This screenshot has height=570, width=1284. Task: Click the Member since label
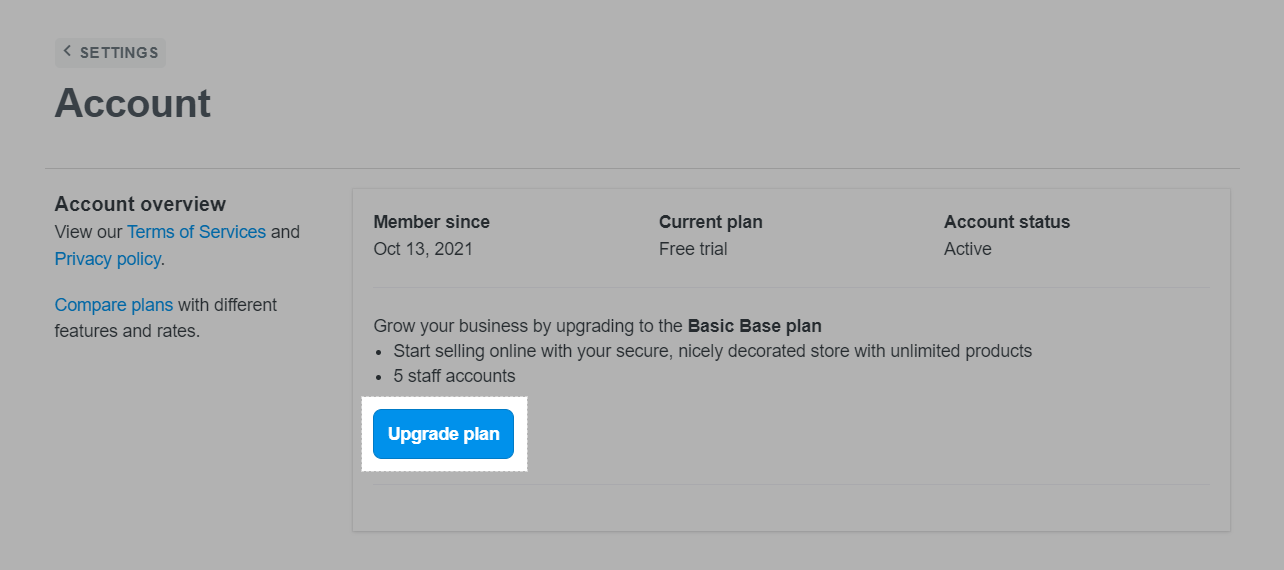431,222
